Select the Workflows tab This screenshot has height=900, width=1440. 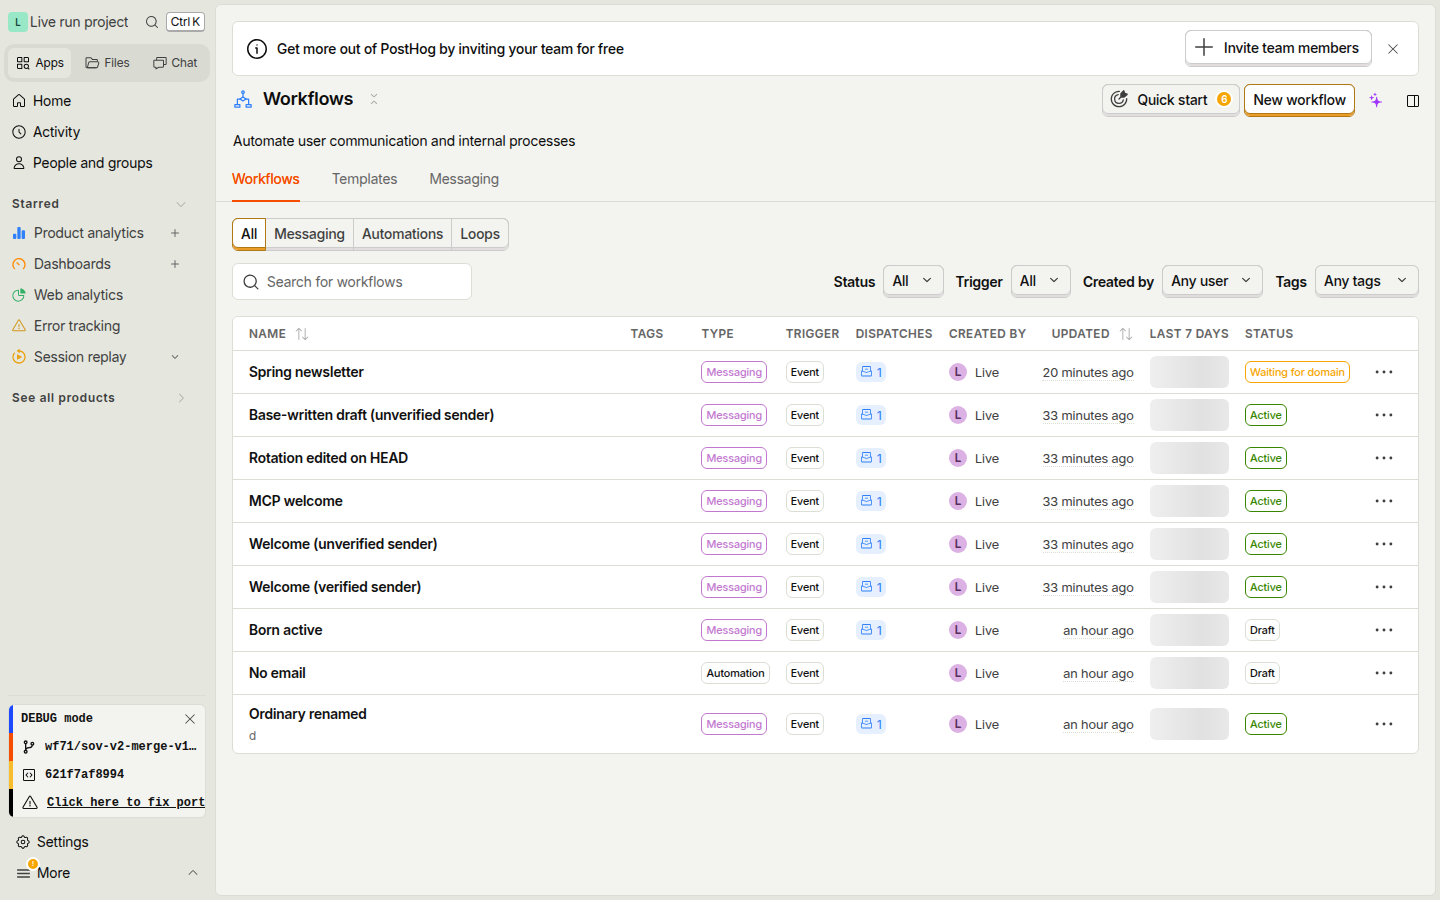pyautogui.click(x=266, y=179)
